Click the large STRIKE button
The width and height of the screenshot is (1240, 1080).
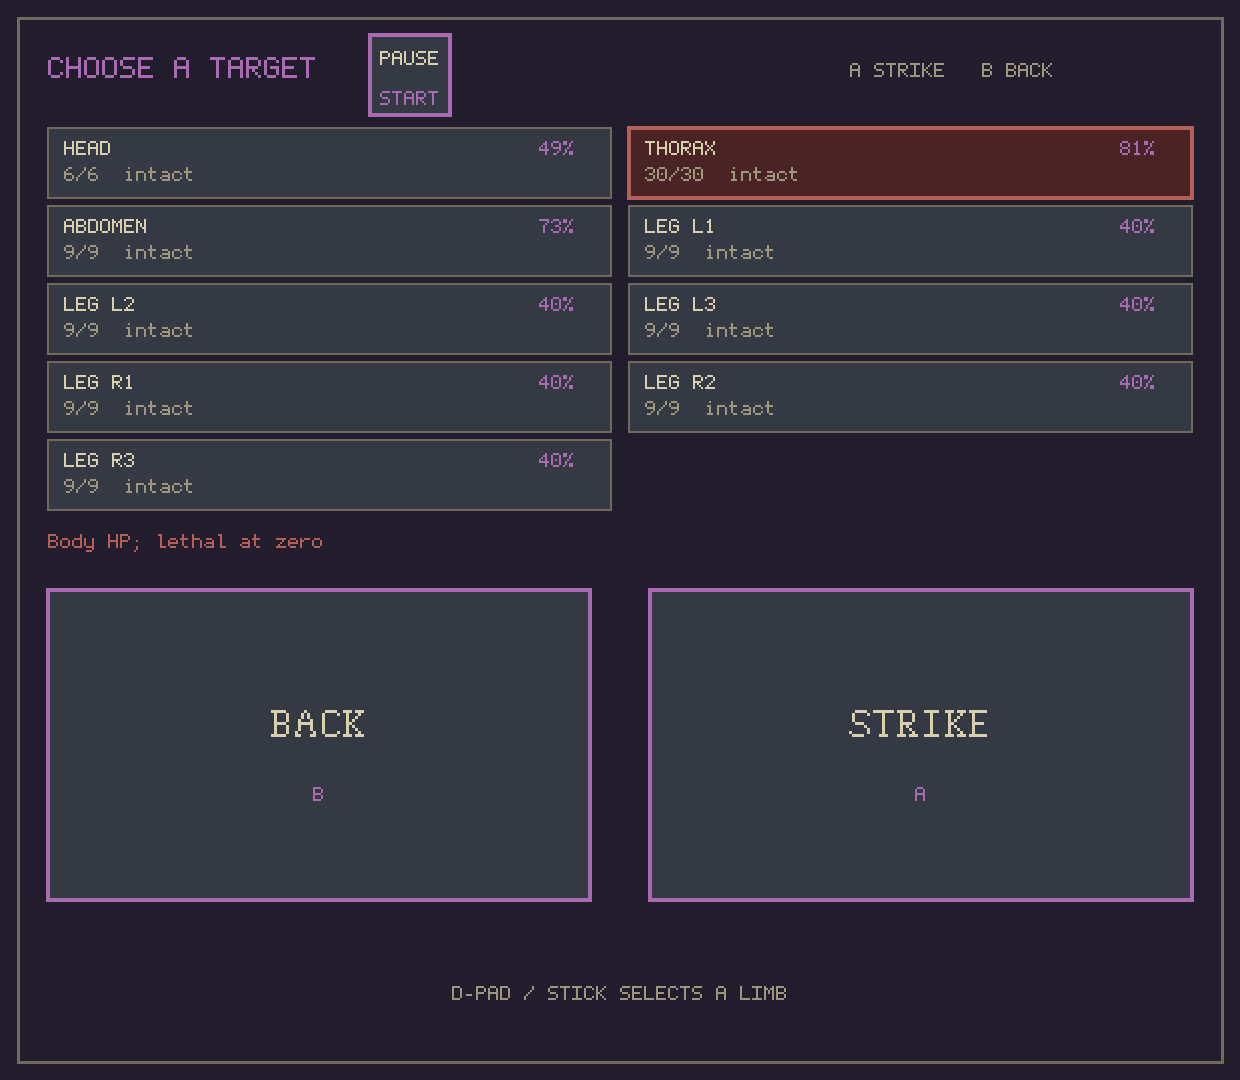921,745
